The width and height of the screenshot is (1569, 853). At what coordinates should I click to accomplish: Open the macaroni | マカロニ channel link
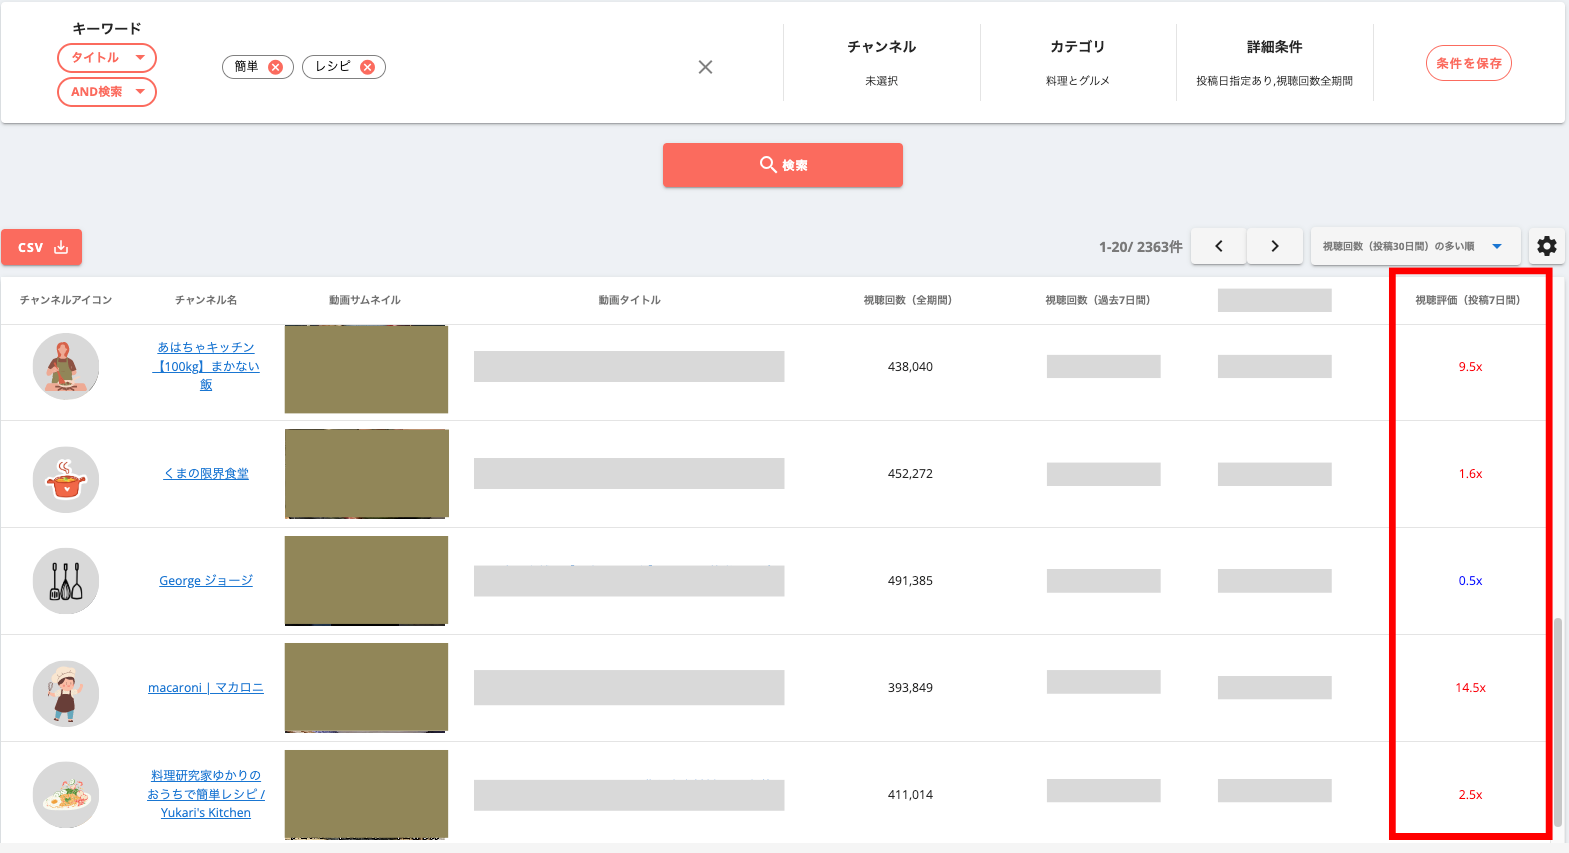[x=206, y=688]
